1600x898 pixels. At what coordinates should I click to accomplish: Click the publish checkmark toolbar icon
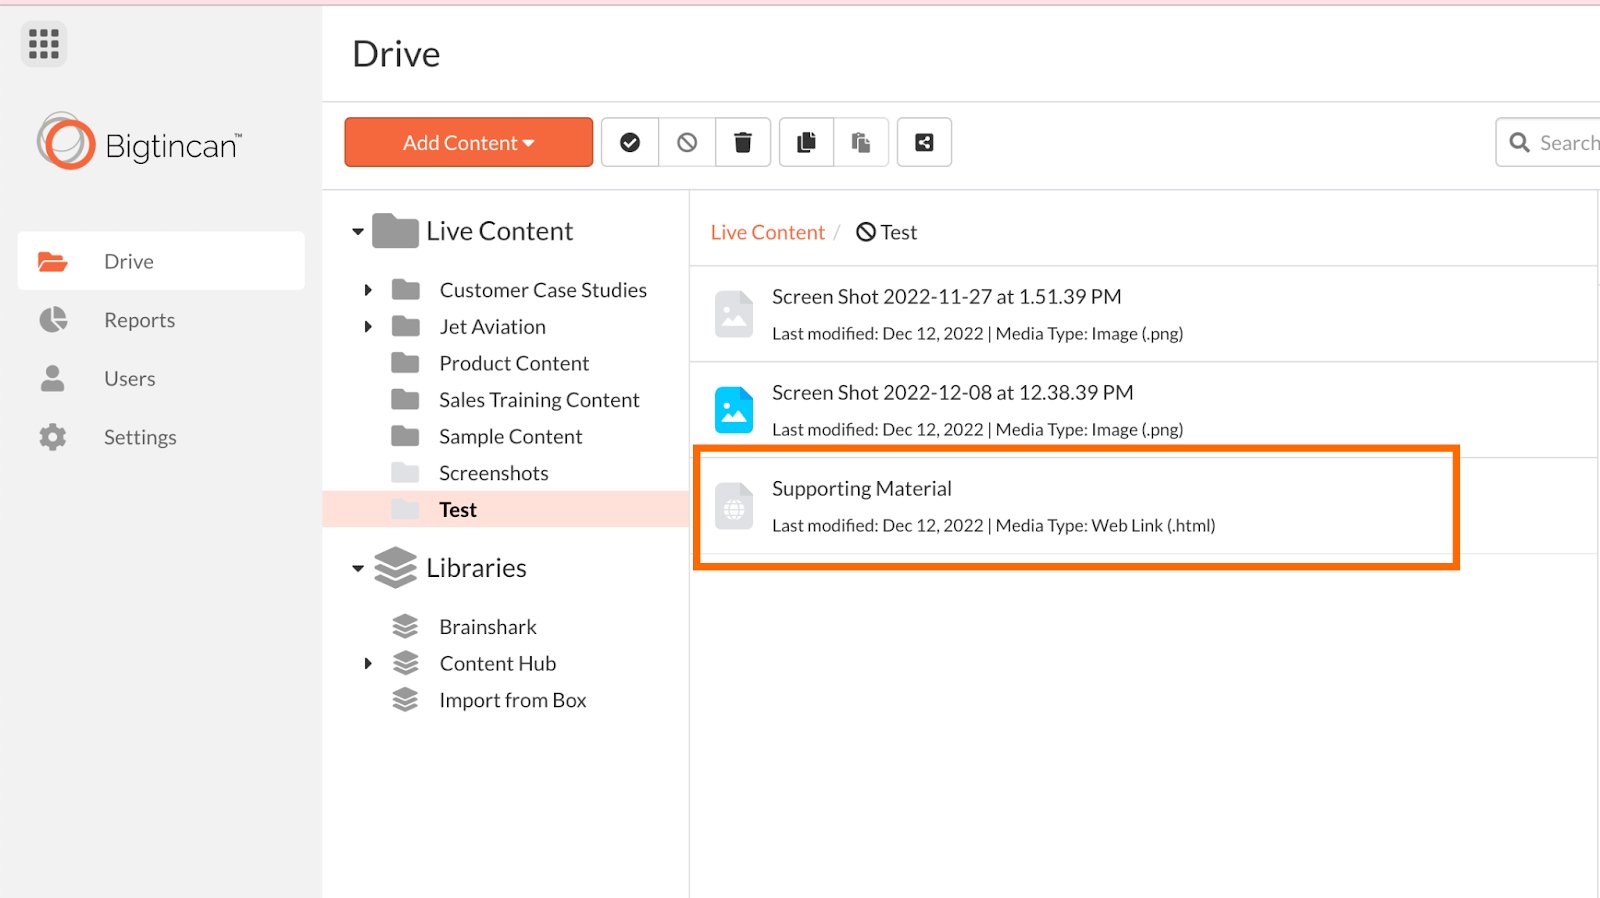point(630,142)
